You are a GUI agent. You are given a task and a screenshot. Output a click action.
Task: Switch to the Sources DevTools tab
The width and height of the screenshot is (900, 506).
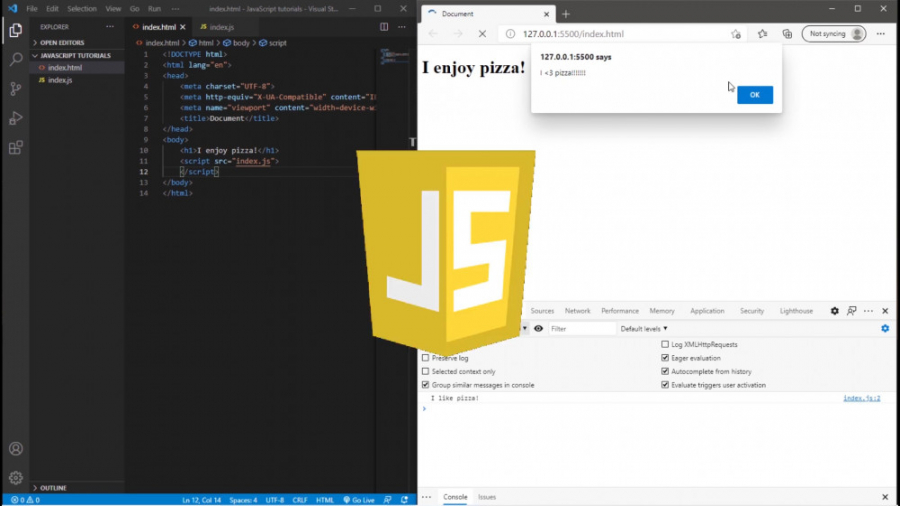(542, 311)
